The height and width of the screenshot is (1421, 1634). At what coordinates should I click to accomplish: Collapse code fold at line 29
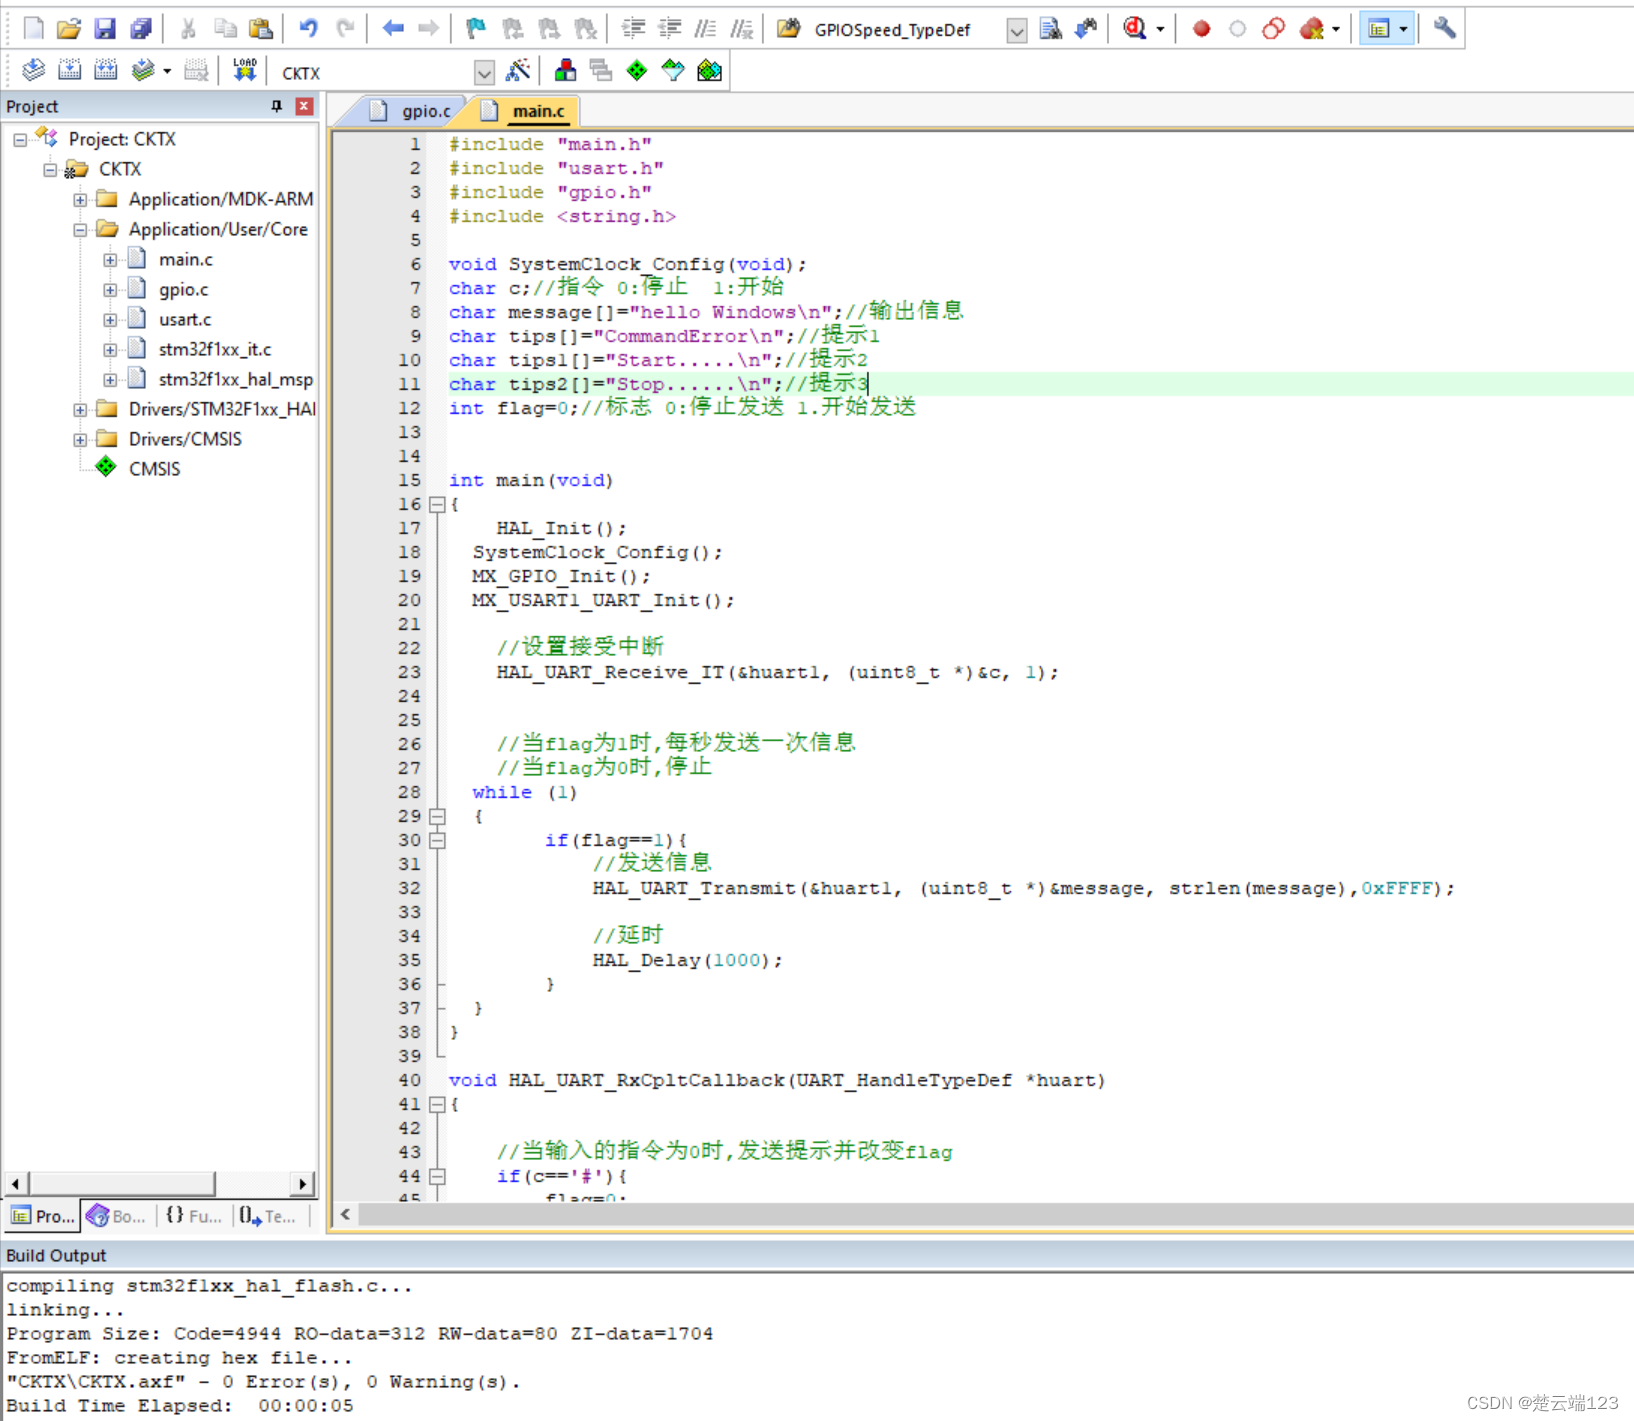[437, 817]
